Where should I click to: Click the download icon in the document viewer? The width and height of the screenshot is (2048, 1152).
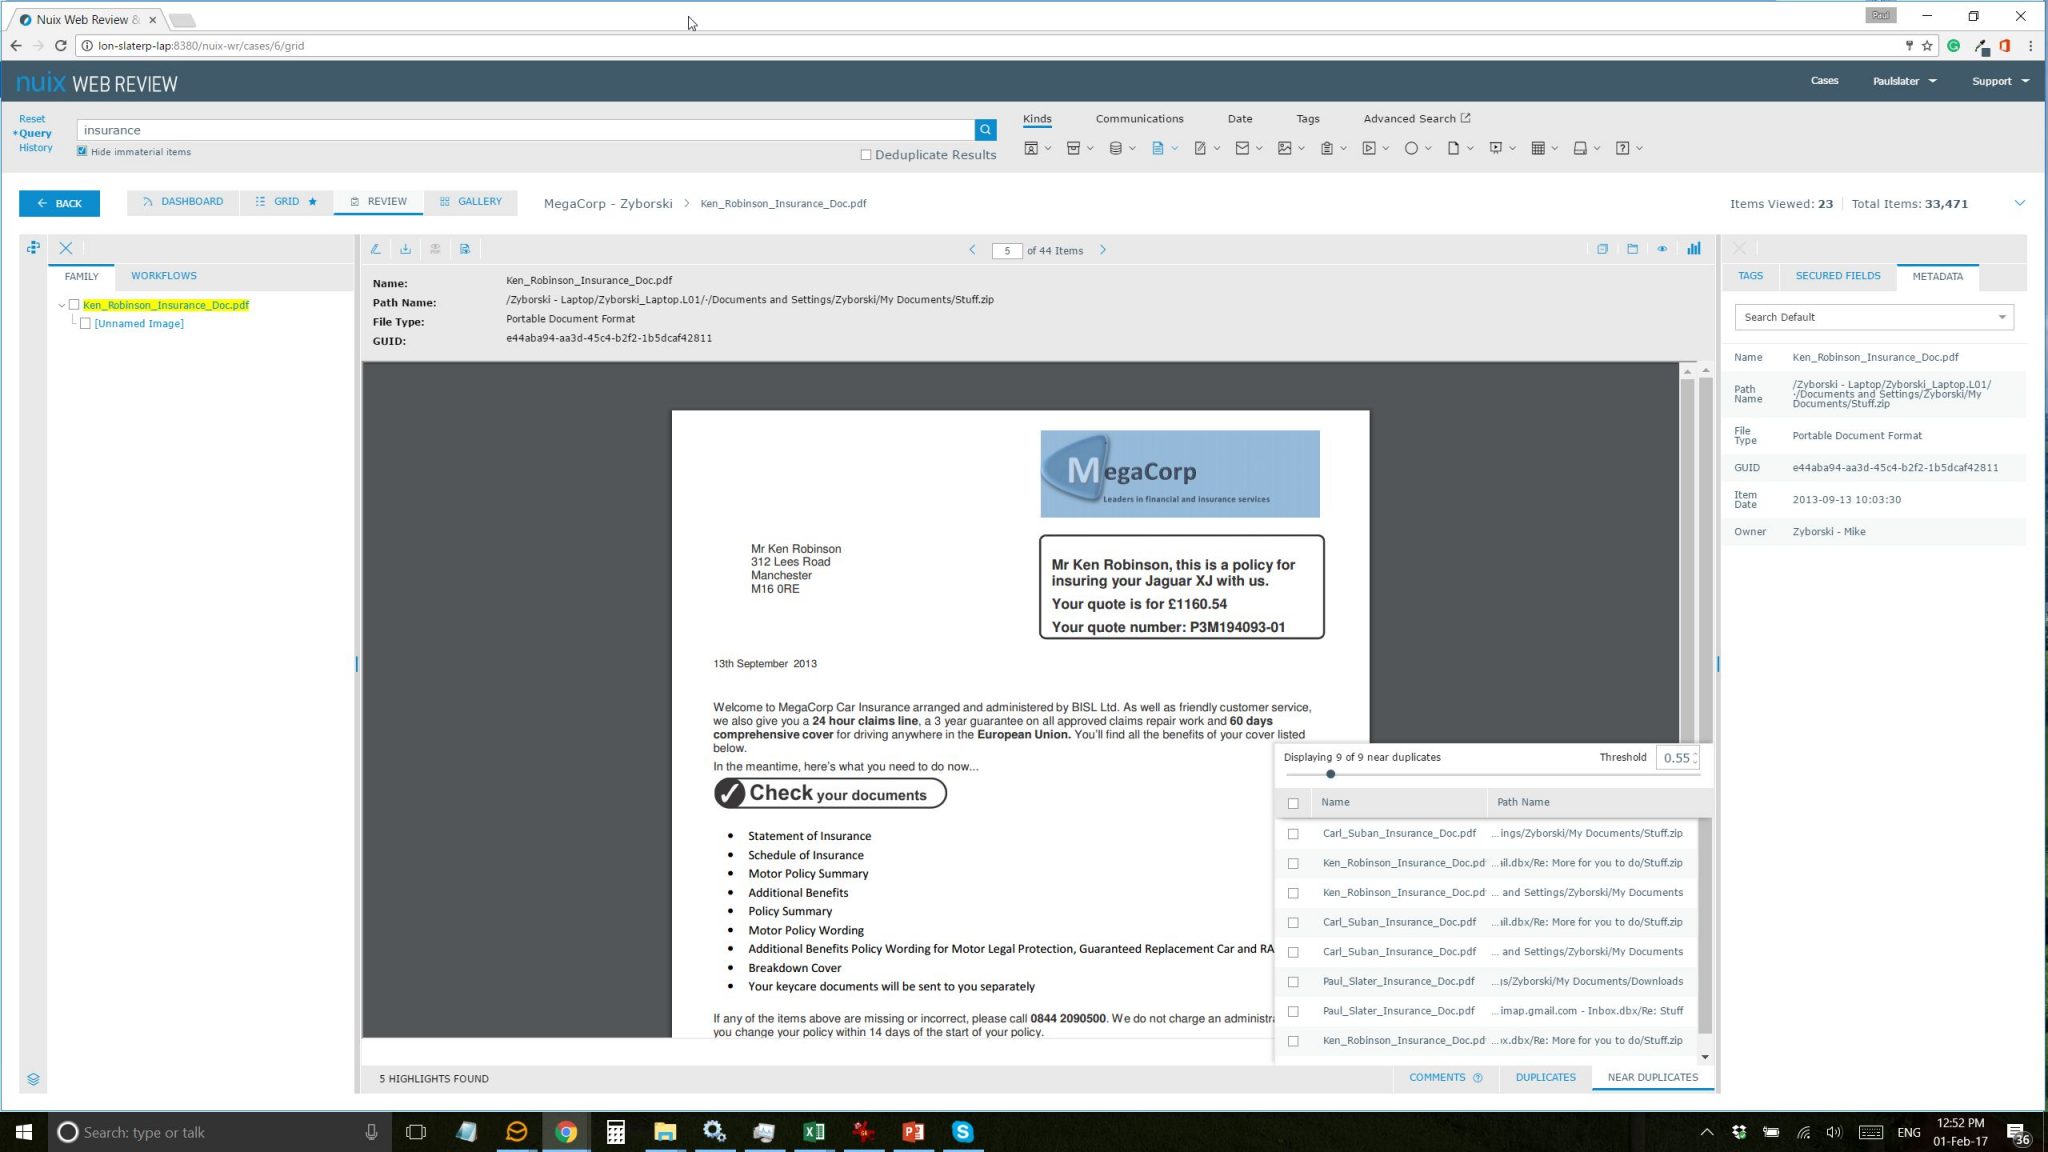(x=405, y=248)
